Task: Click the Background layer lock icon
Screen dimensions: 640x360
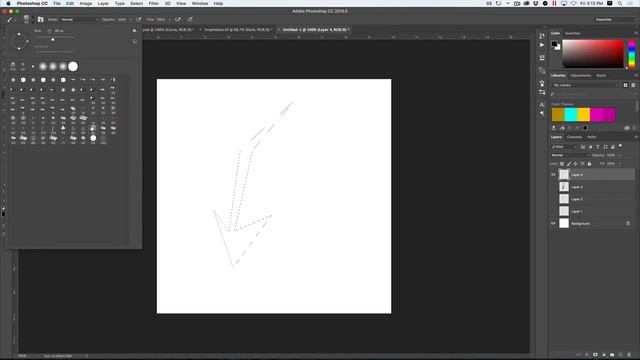Action: click(x=628, y=223)
